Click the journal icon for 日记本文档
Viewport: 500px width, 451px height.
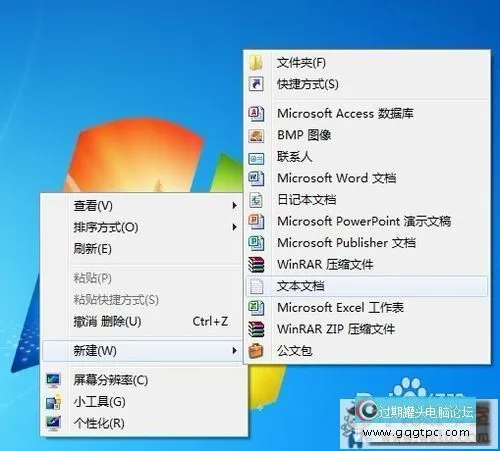point(256,200)
